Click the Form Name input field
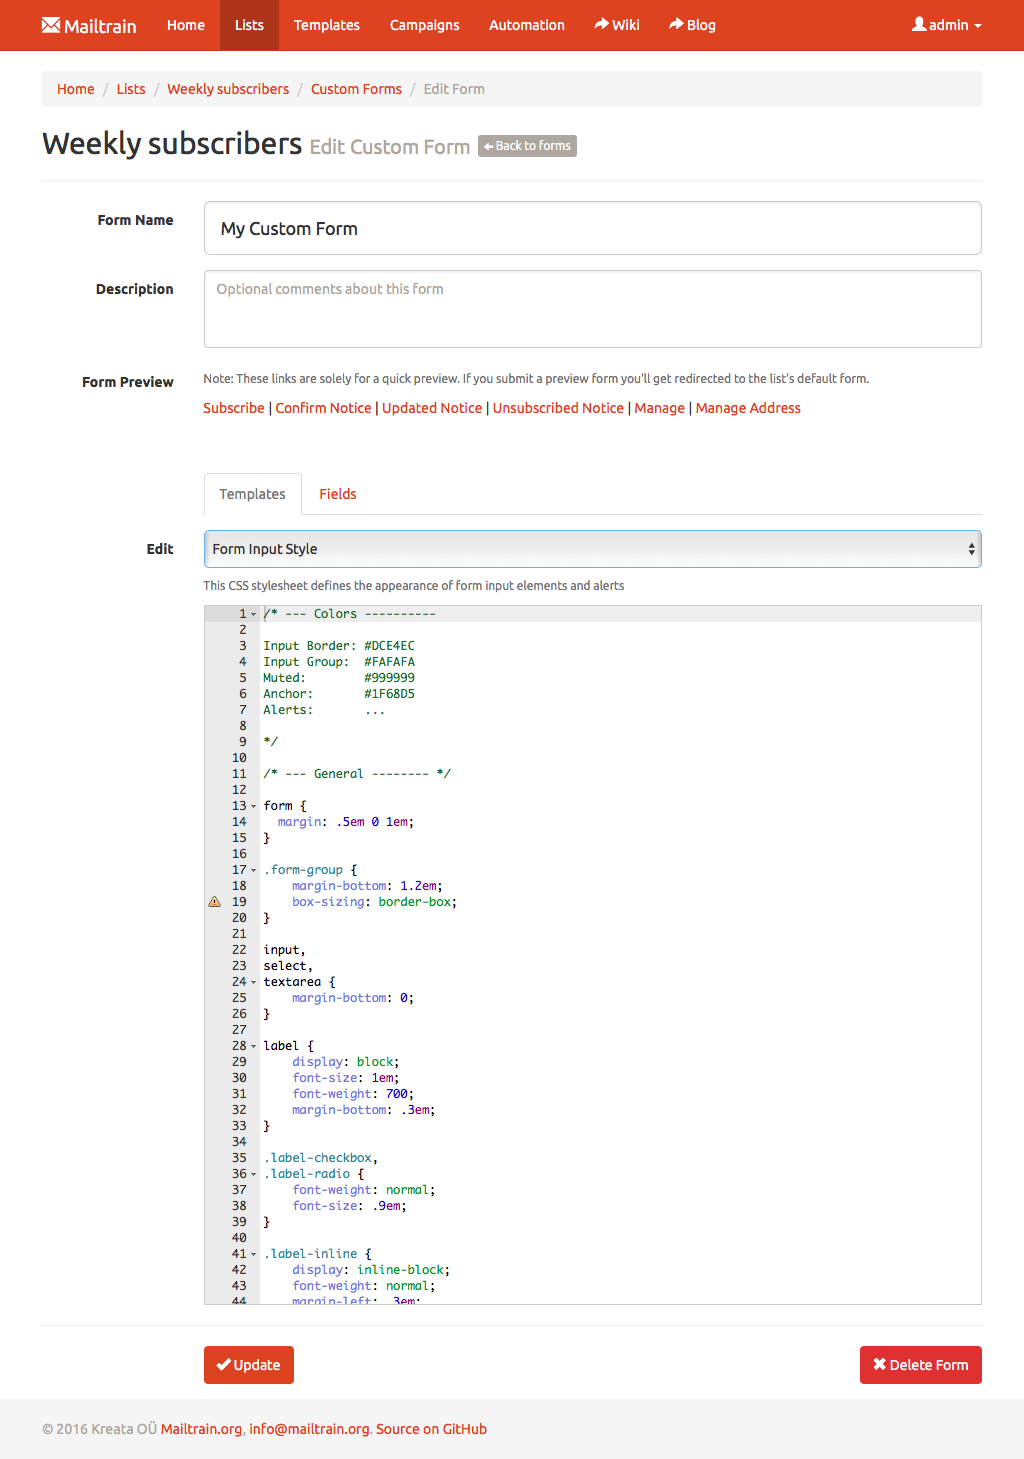Screen dimensions: 1024x1459 [592, 229]
